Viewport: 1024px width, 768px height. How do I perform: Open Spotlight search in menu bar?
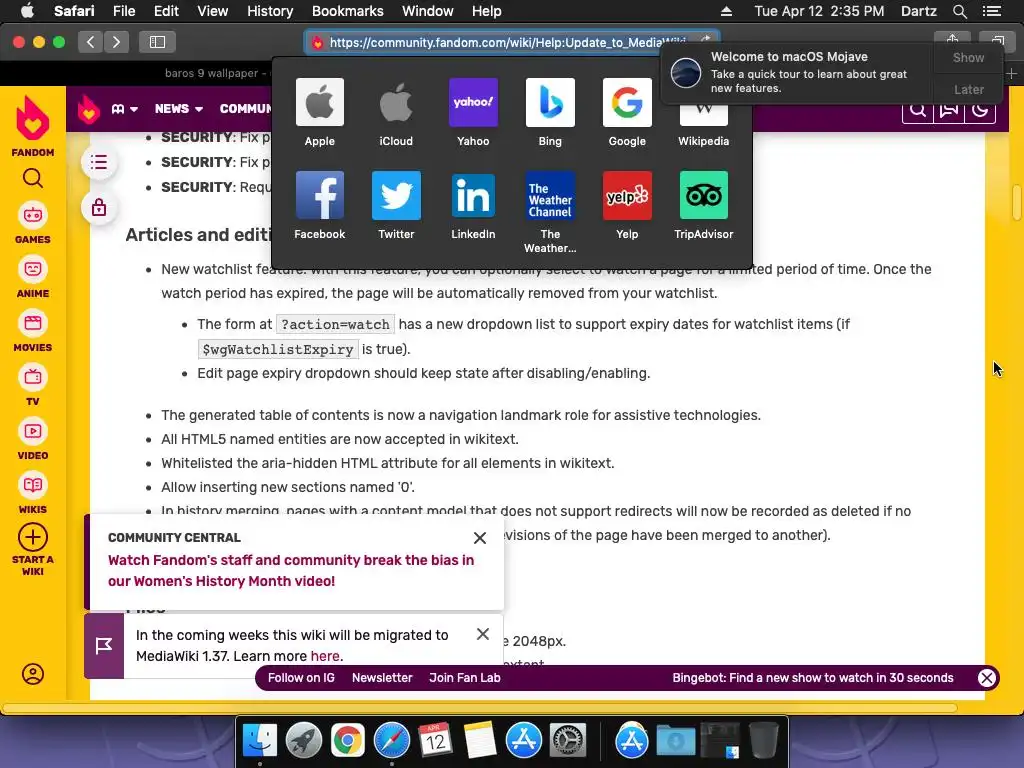(x=959, y=11)
